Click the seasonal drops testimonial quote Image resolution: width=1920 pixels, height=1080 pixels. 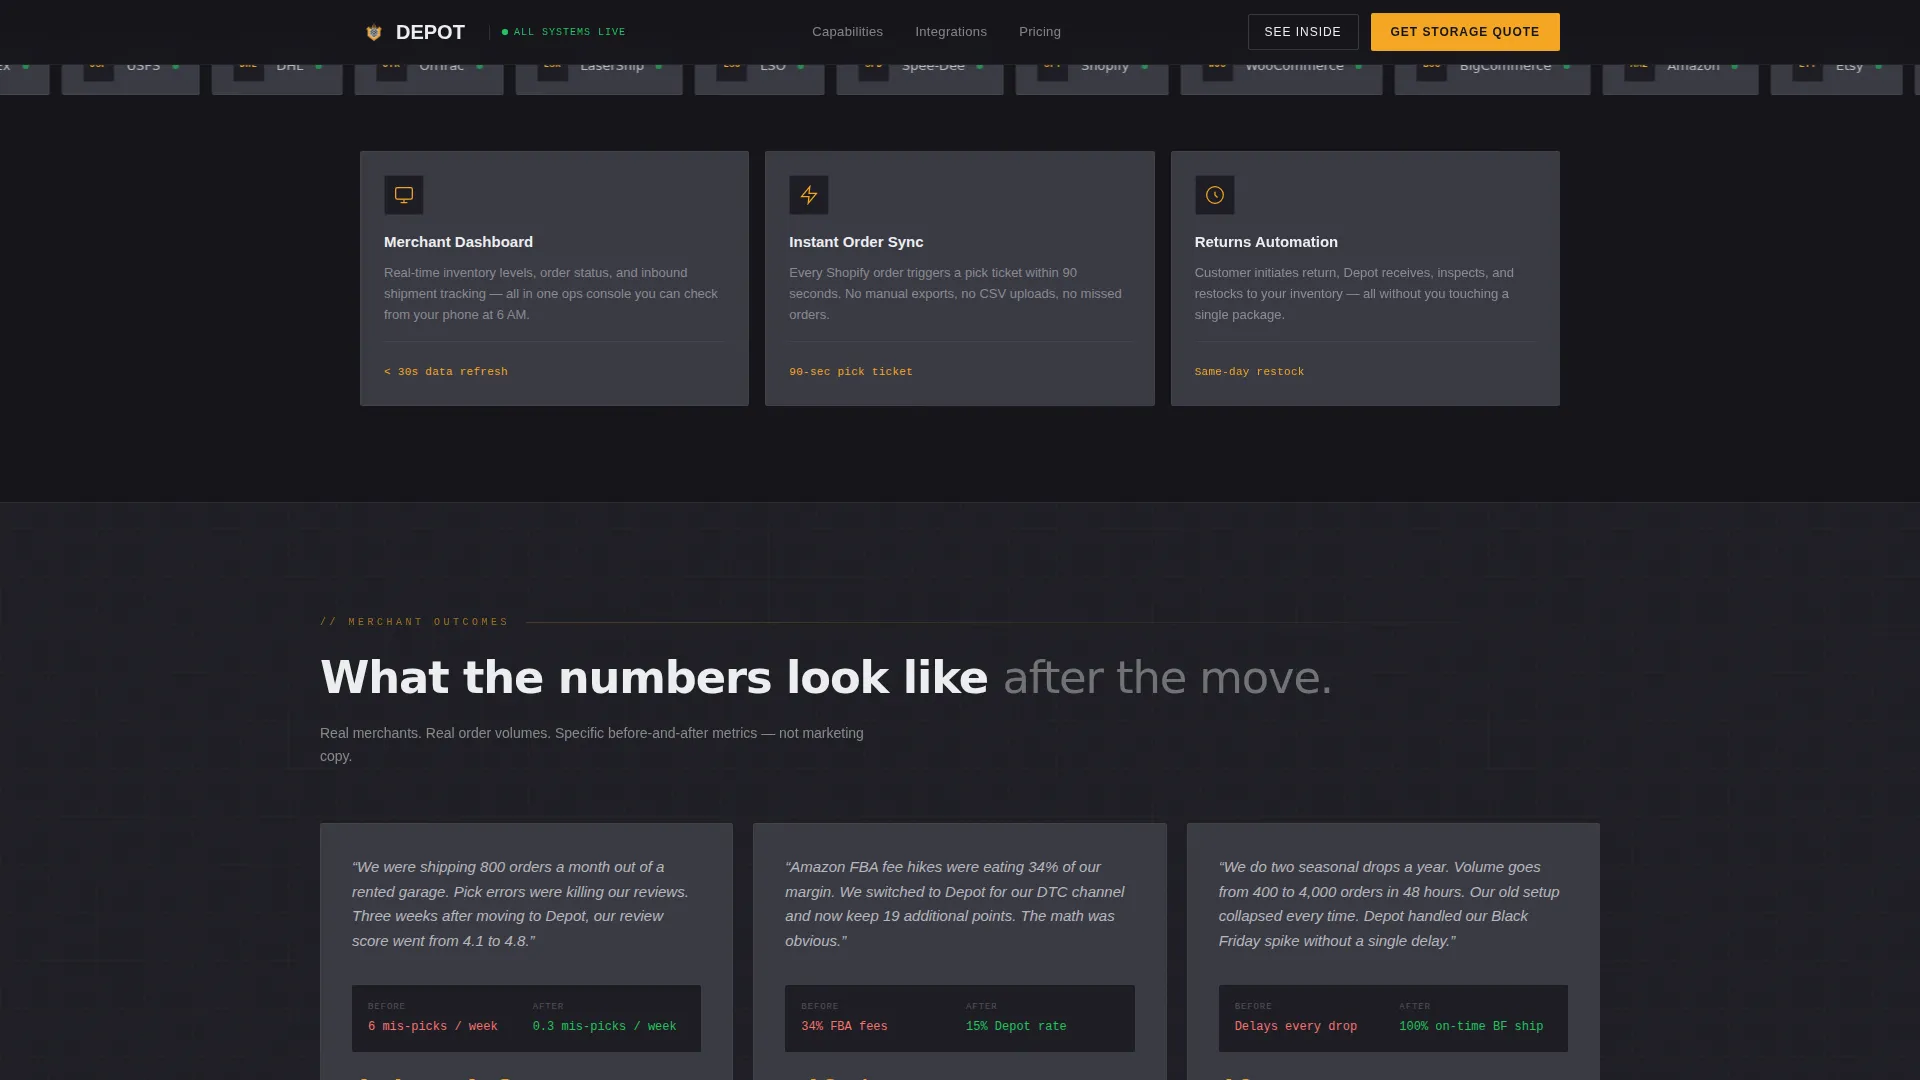point(1389,904)
